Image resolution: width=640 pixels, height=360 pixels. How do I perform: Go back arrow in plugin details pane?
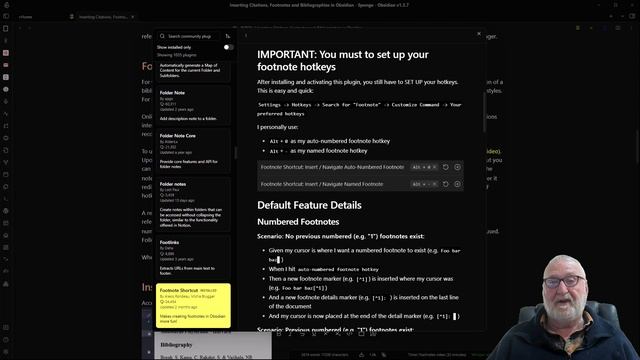click(246, 36)
